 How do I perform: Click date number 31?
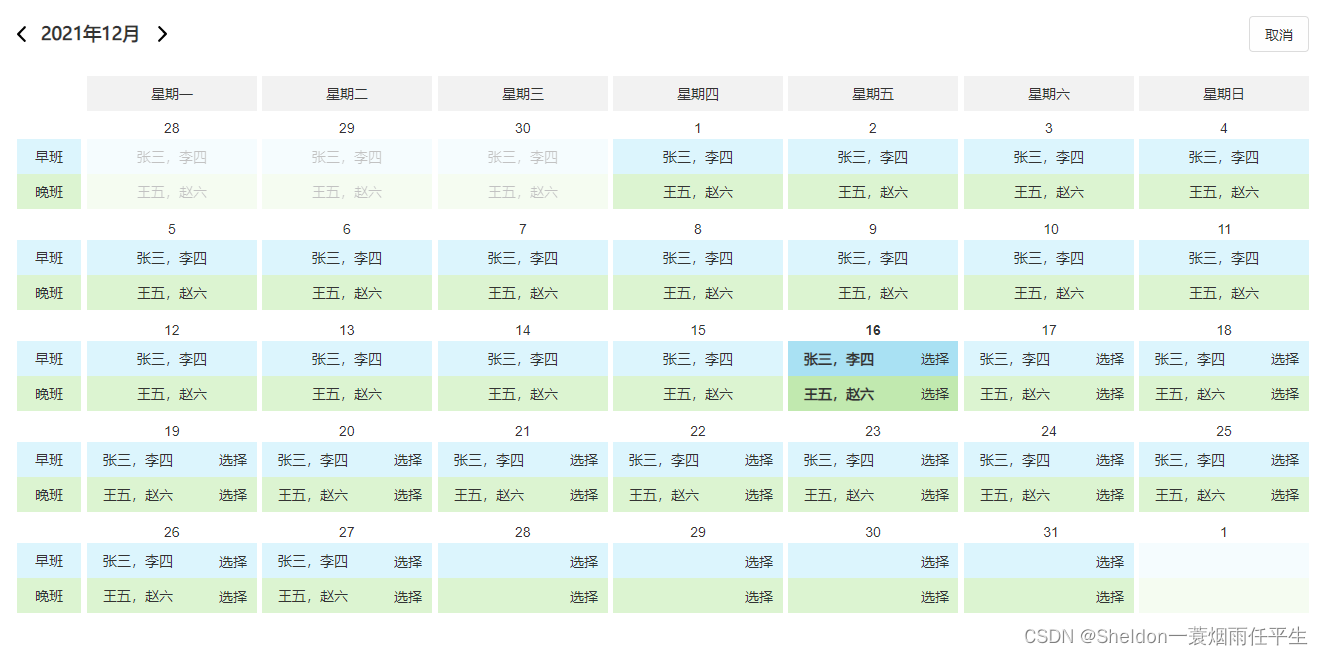coord(1050,532)
